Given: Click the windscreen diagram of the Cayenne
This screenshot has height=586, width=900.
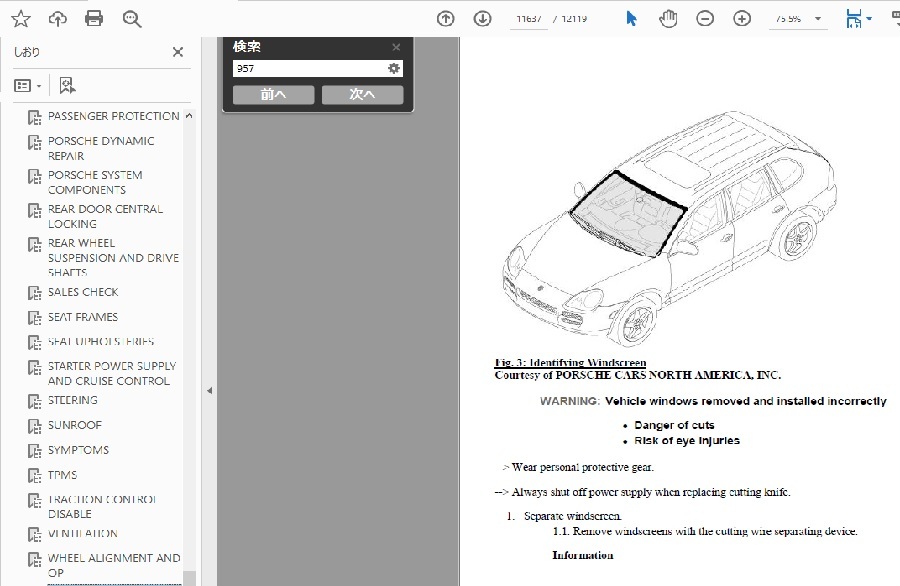Looking at the screenshot, I should (669, 228).
